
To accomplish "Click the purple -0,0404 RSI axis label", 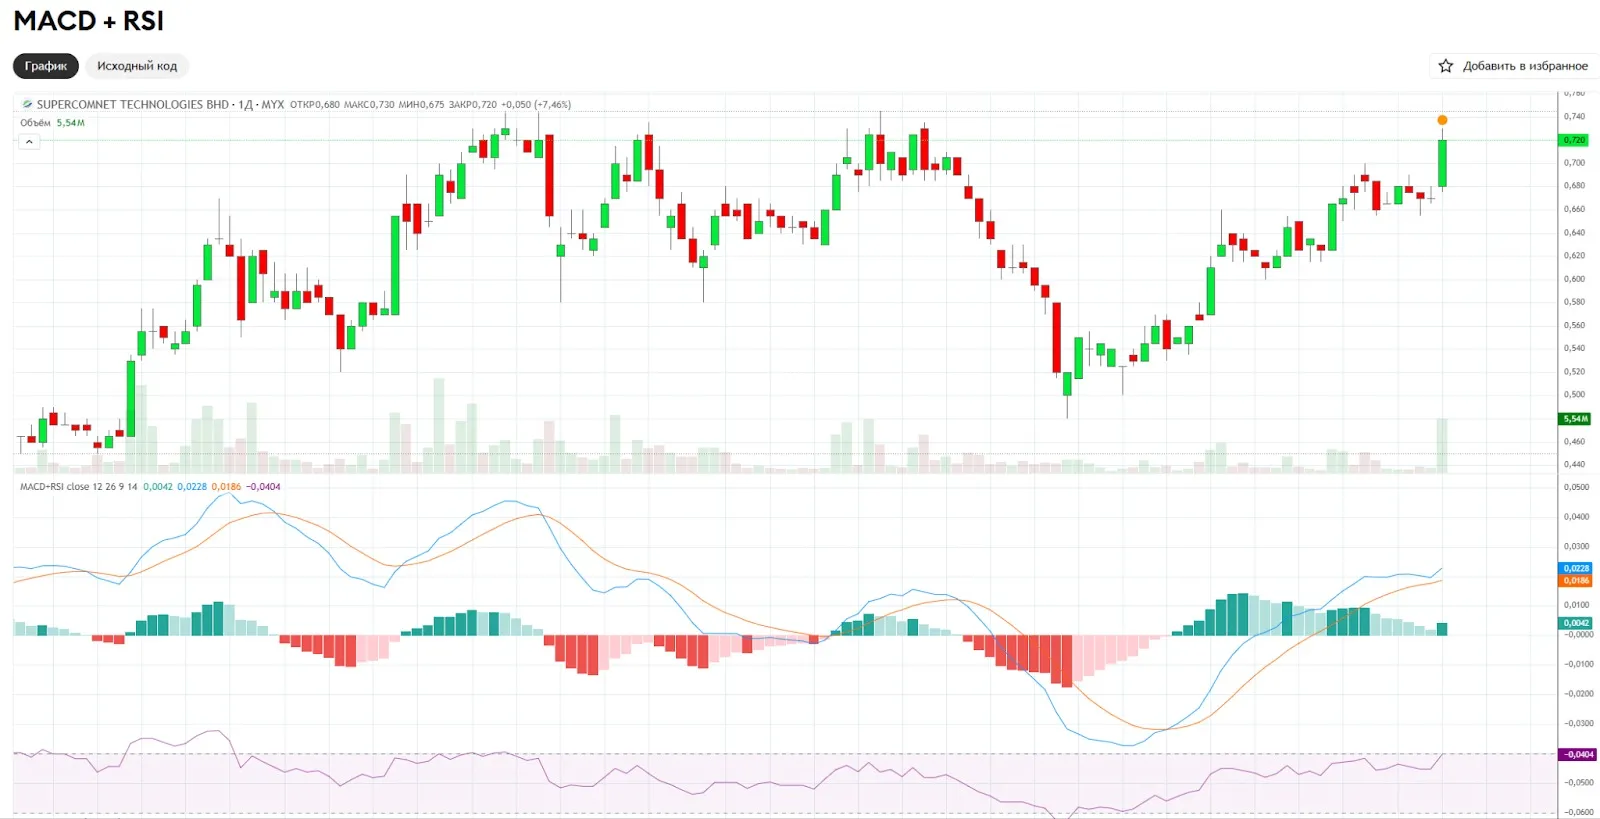I will coord(1578,754).
